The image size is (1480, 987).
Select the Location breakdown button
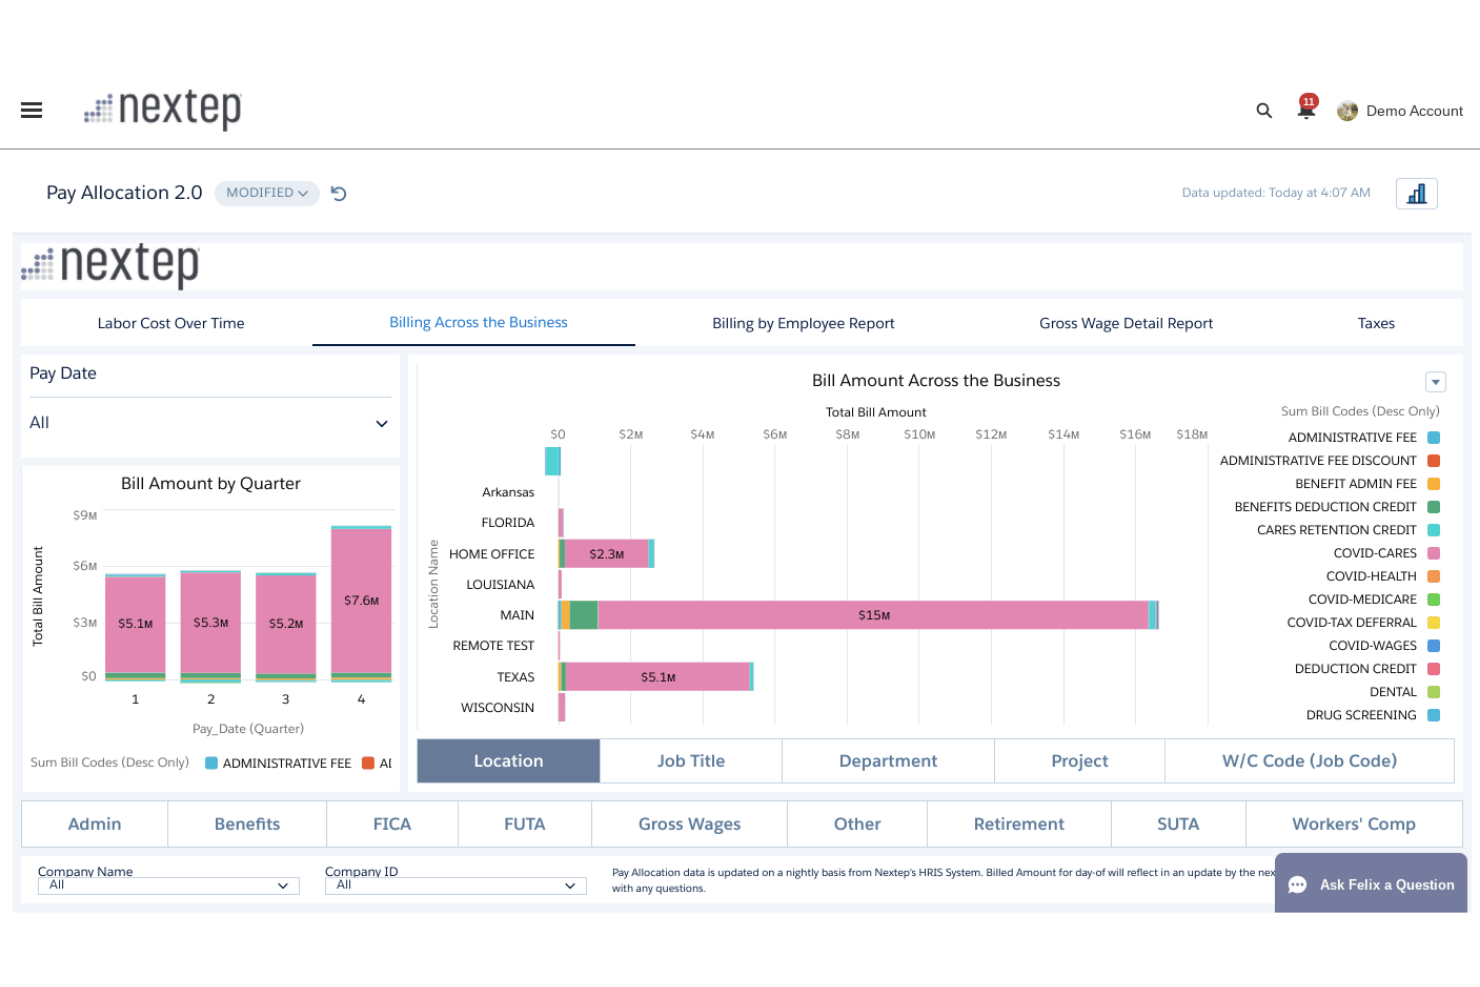point(508,761)
